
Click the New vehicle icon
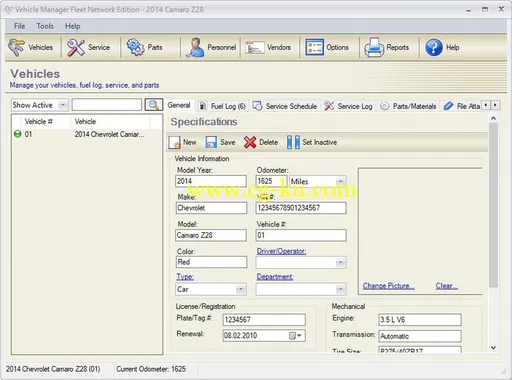click(174, 142)
